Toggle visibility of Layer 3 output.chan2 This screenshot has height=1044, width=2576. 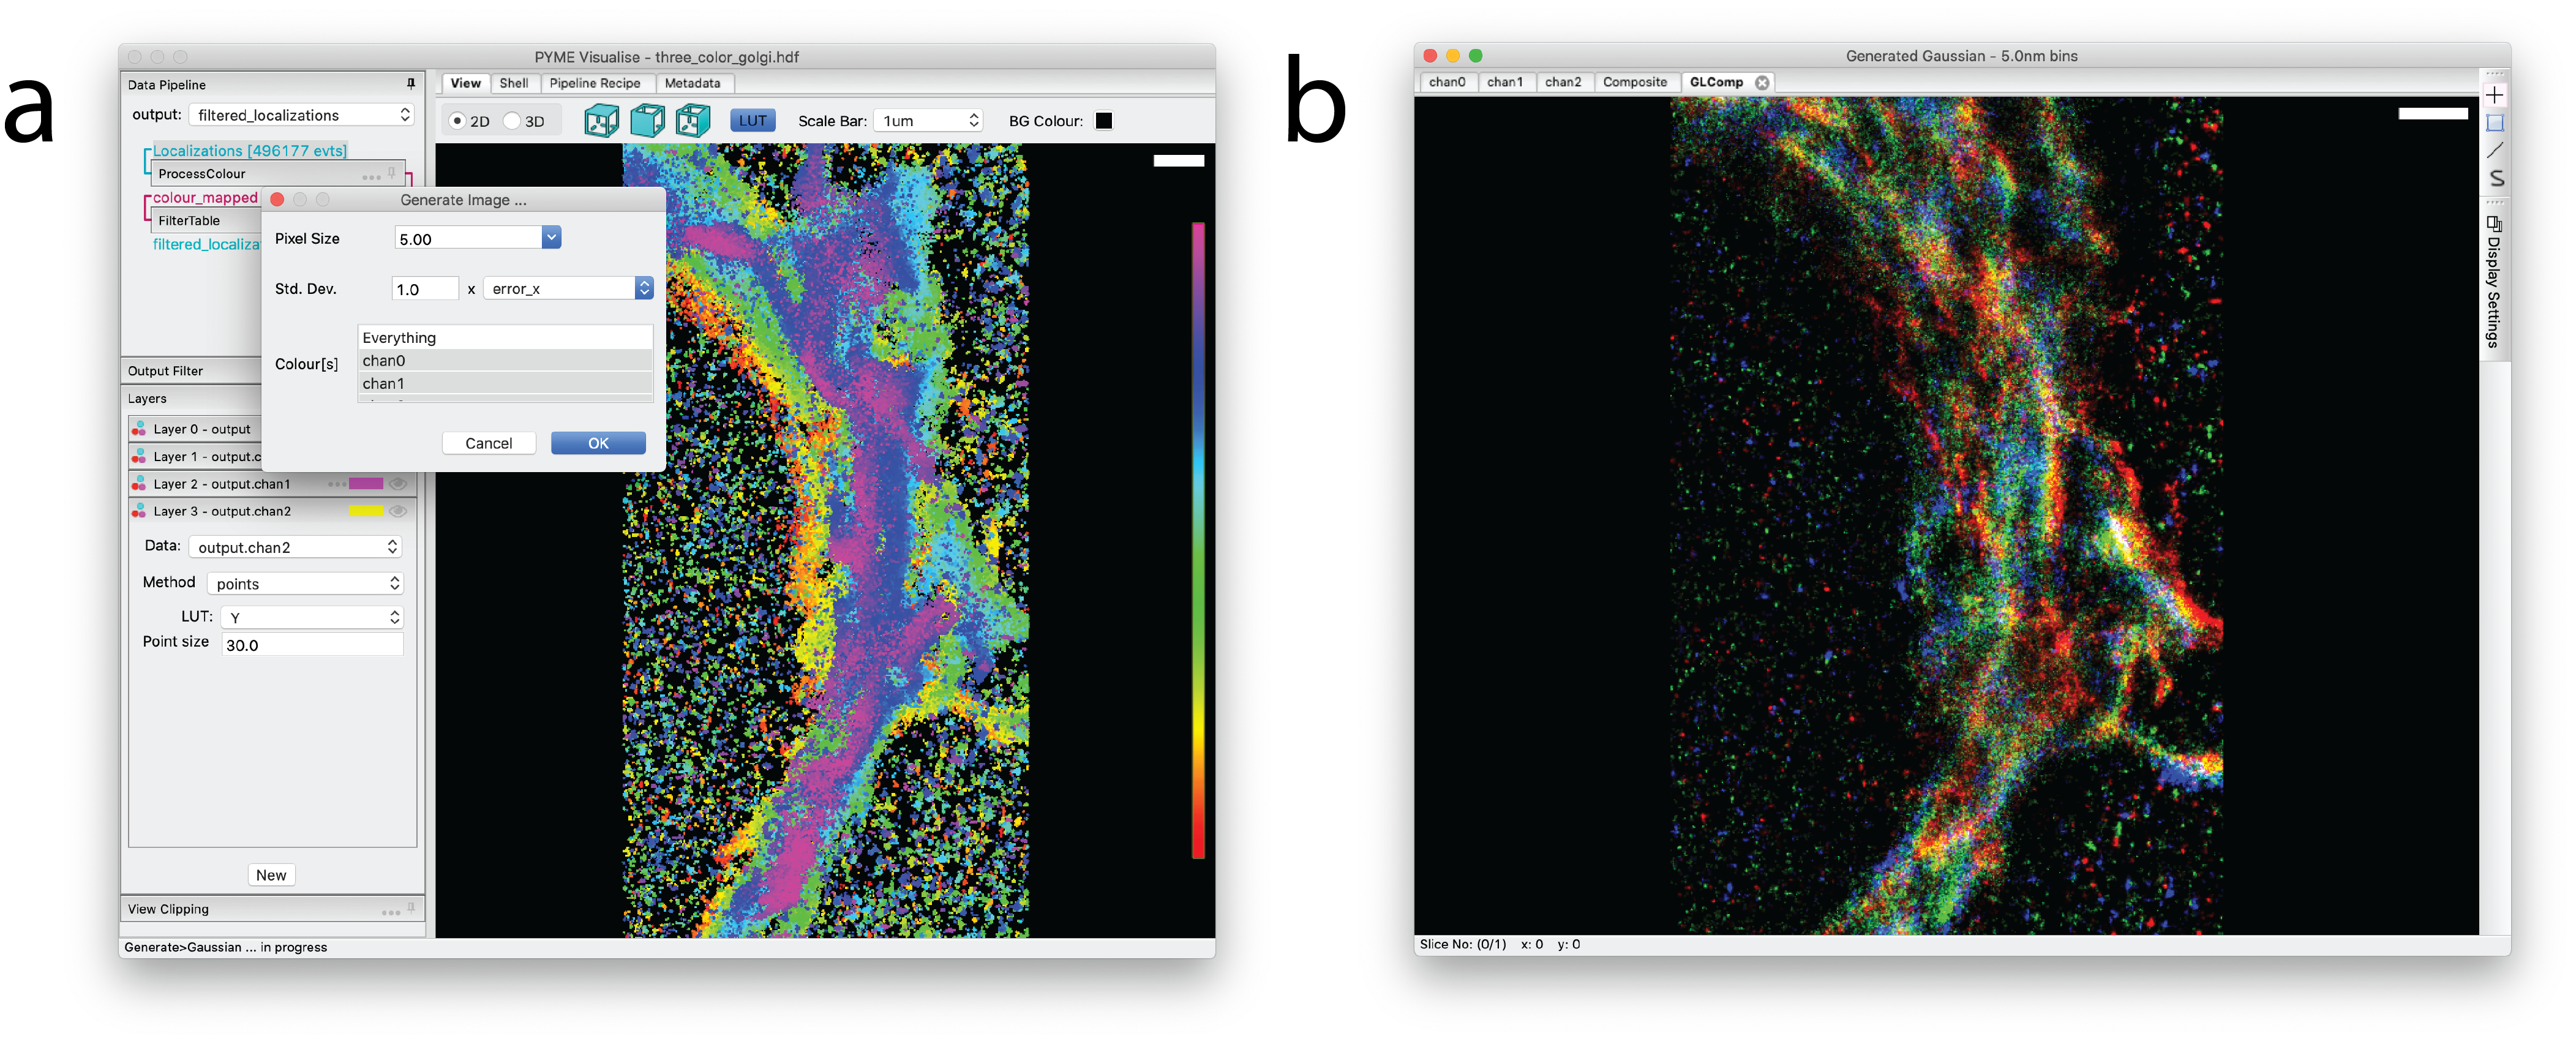tap(398, 511)
